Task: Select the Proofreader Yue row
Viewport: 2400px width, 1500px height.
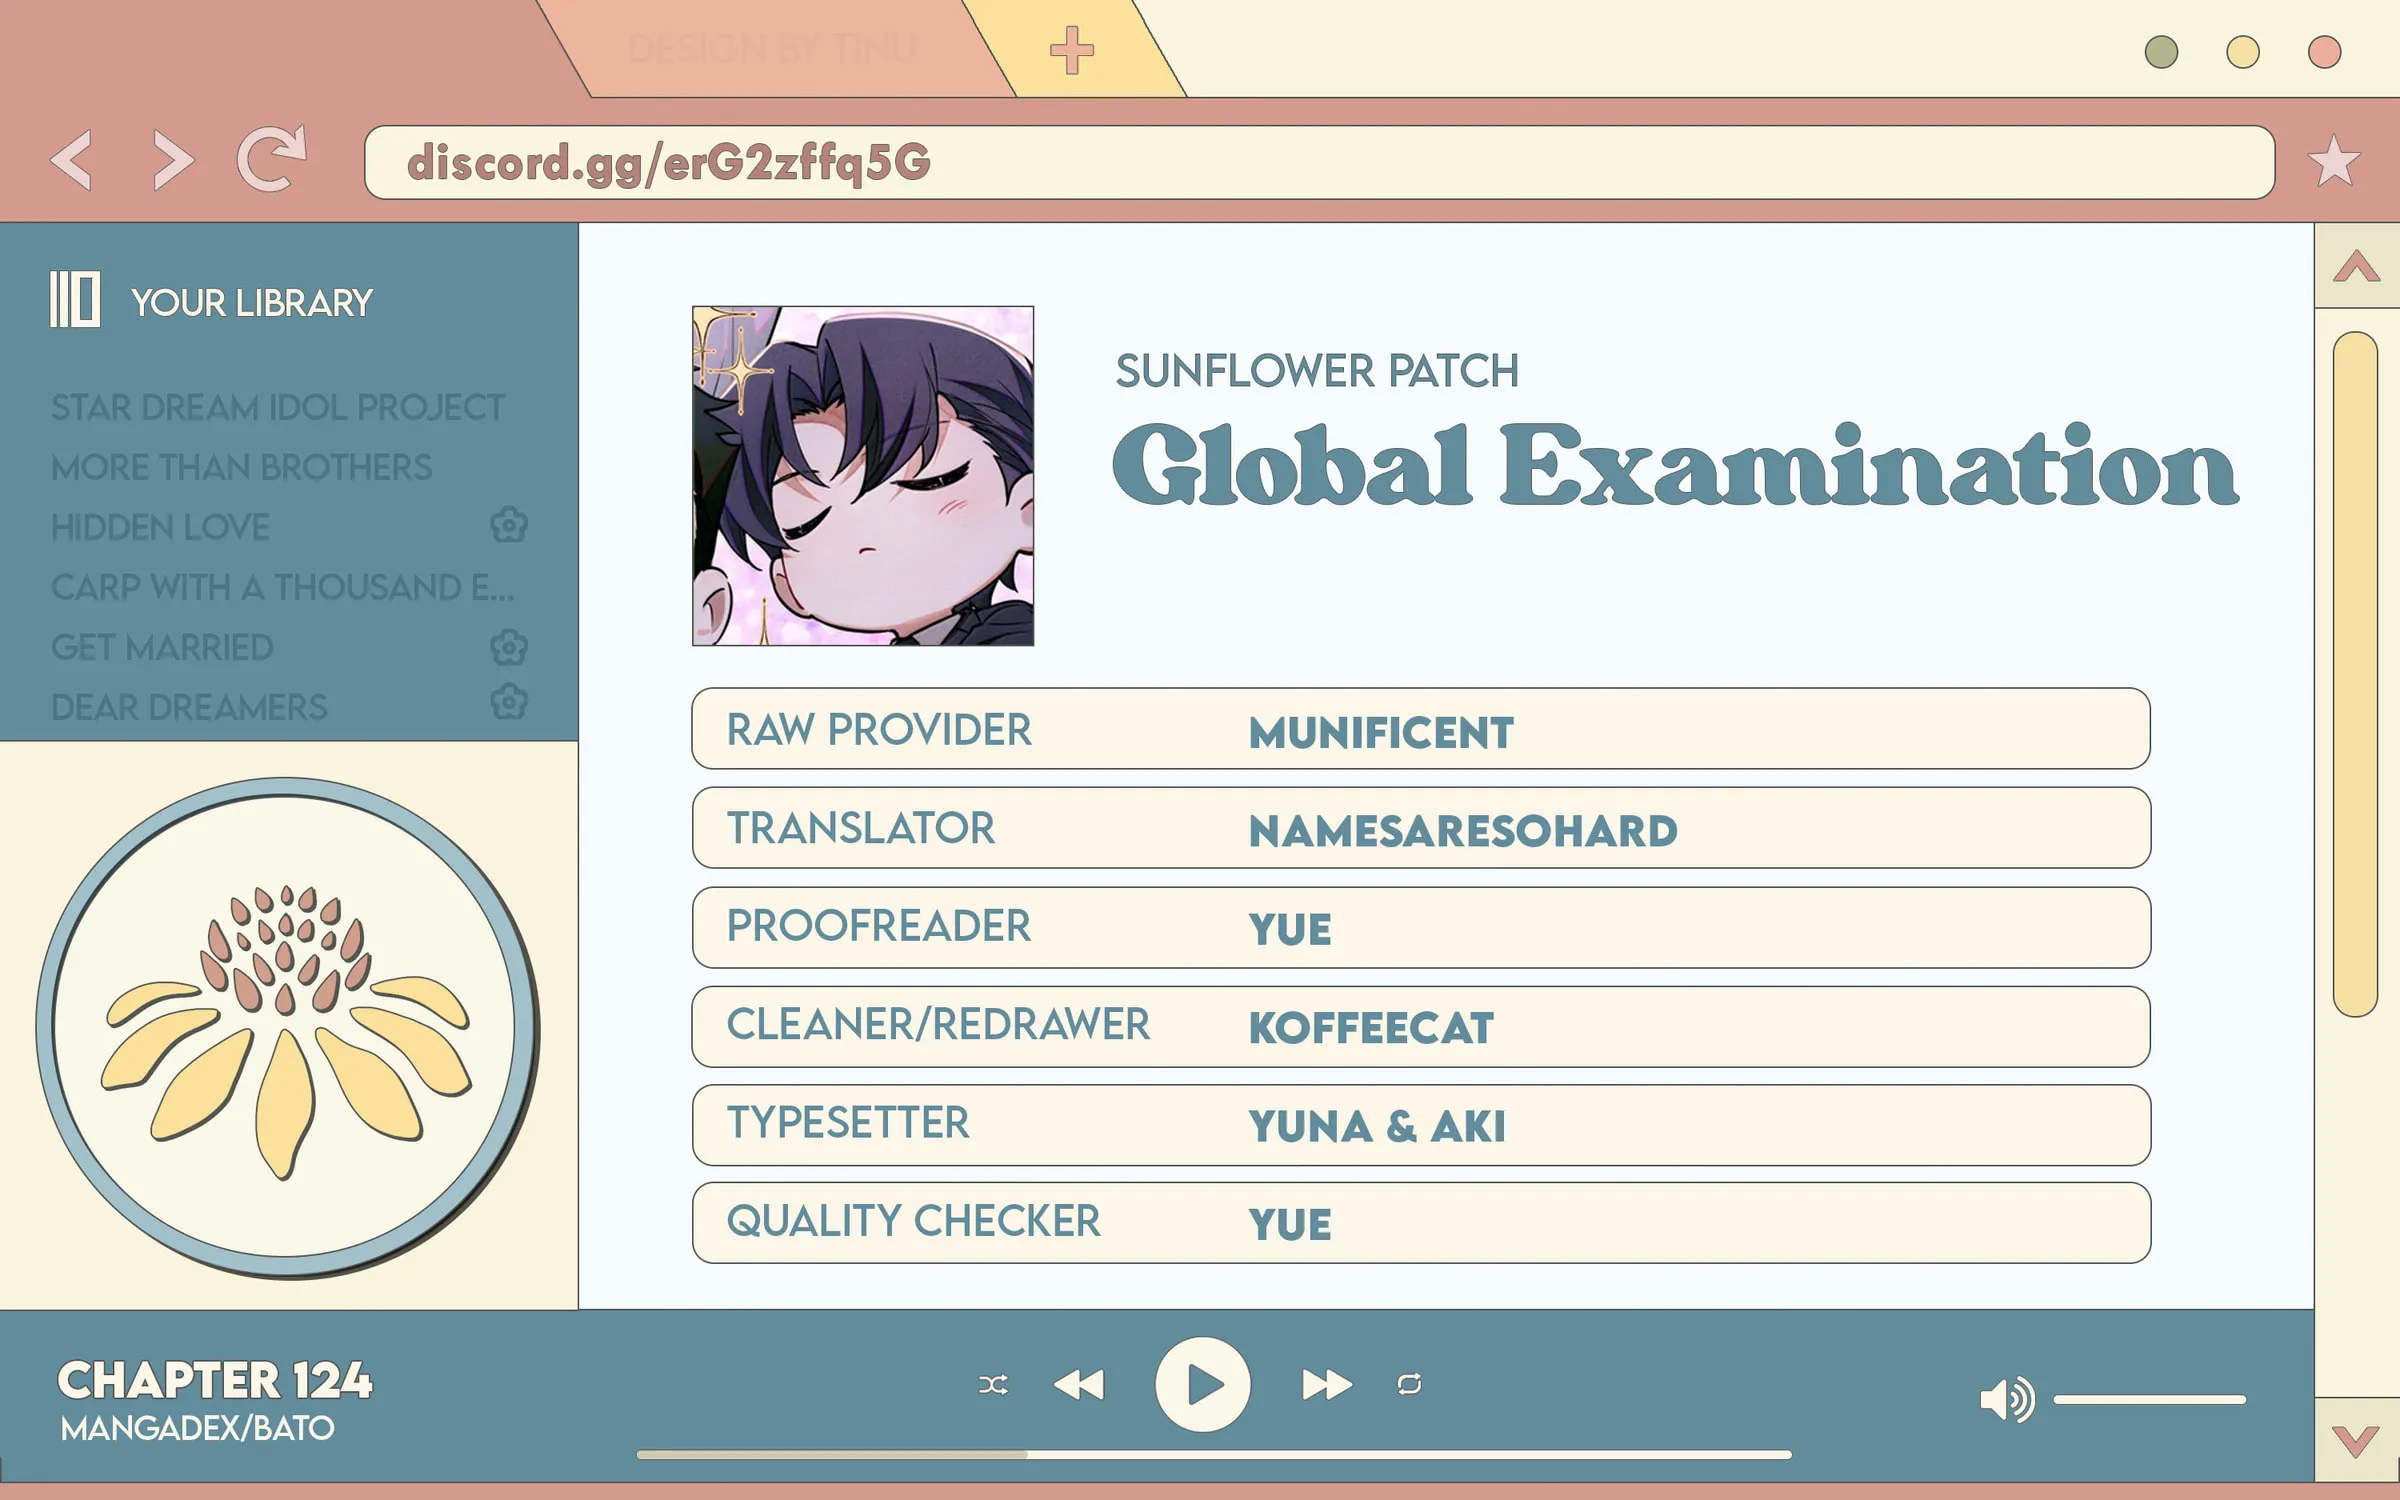Action: pyautogui.click(x=1421, y=927)
